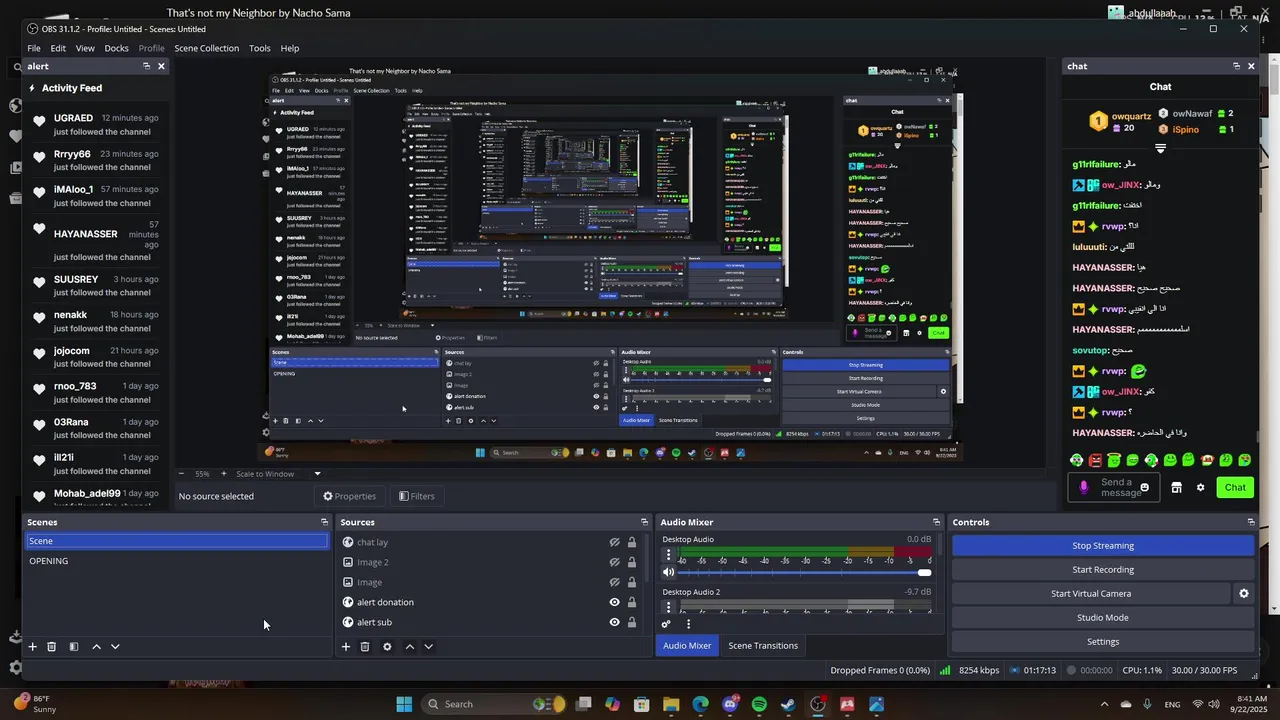Move source up in the Sources toolbar
This screenshot has width=1280, height=720.
tap(409, 647)
